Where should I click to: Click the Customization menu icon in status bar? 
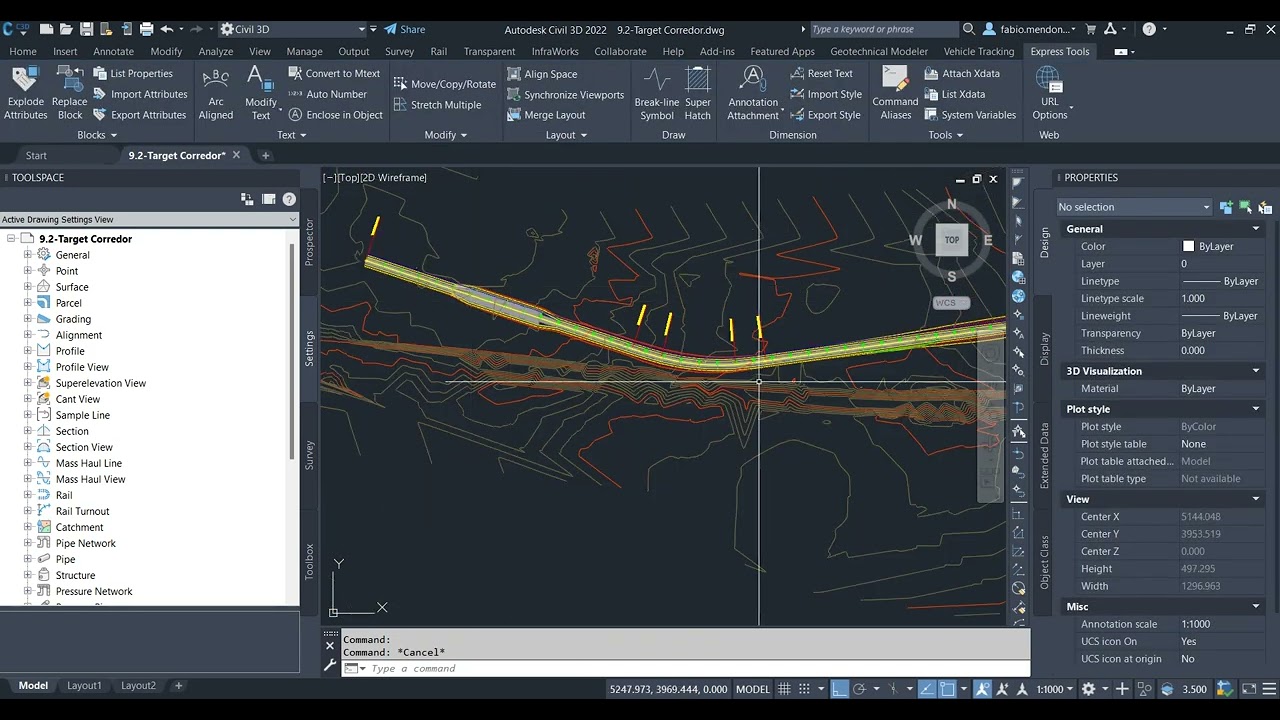click(1267, 689)
